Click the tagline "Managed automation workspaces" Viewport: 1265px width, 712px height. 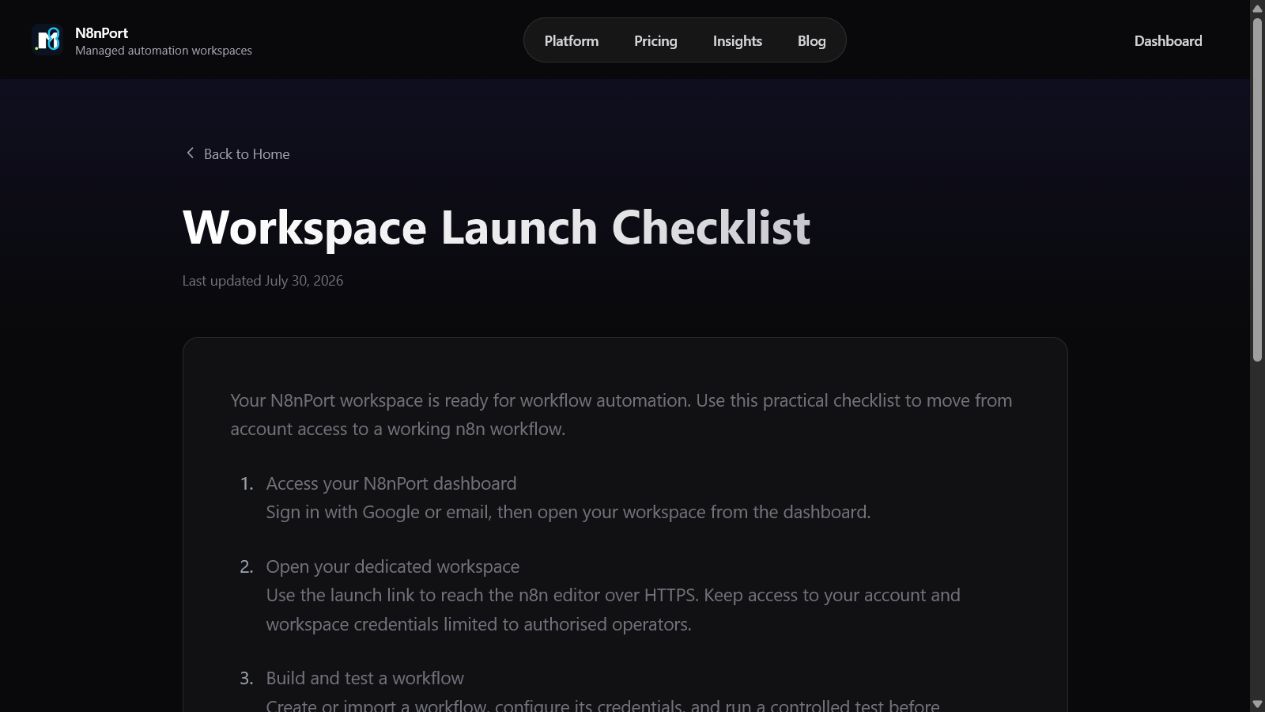coord(163,50)
